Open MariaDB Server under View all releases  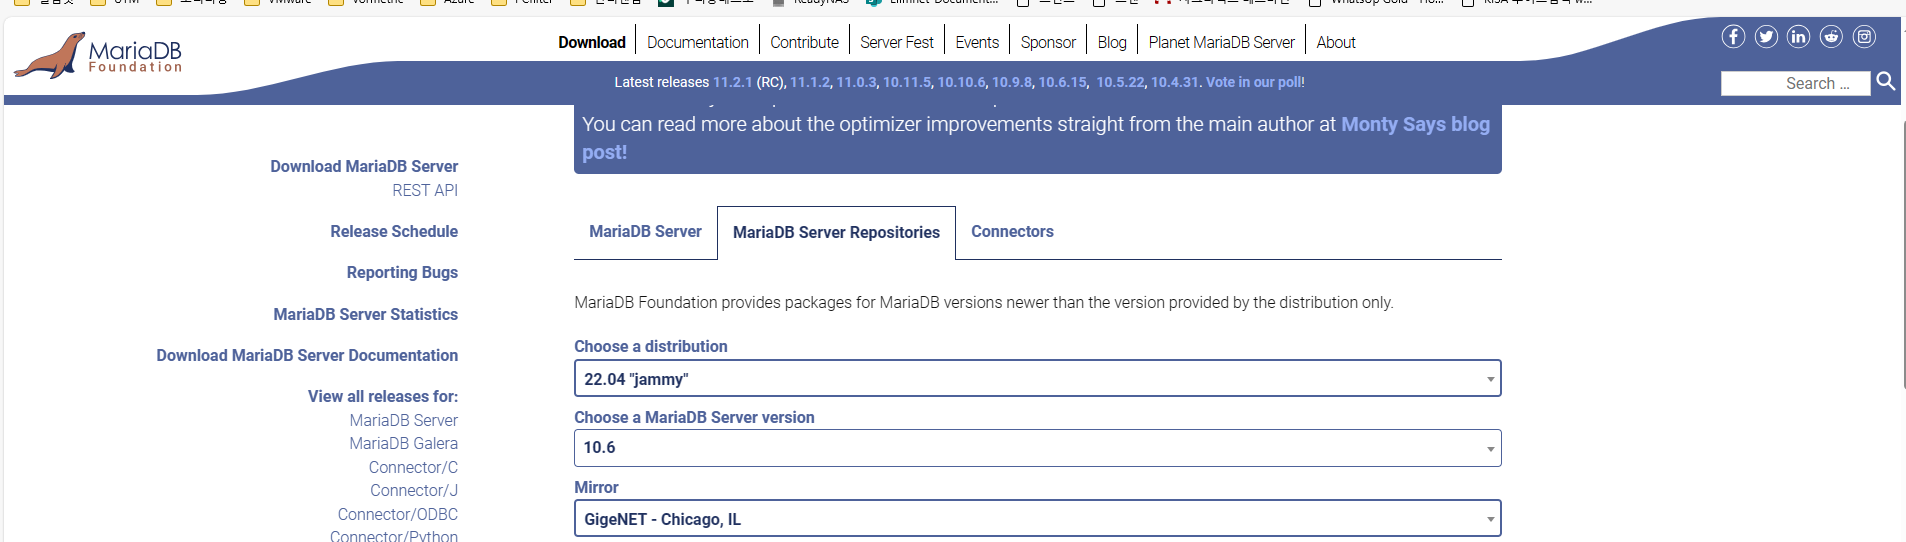(404, 420)
